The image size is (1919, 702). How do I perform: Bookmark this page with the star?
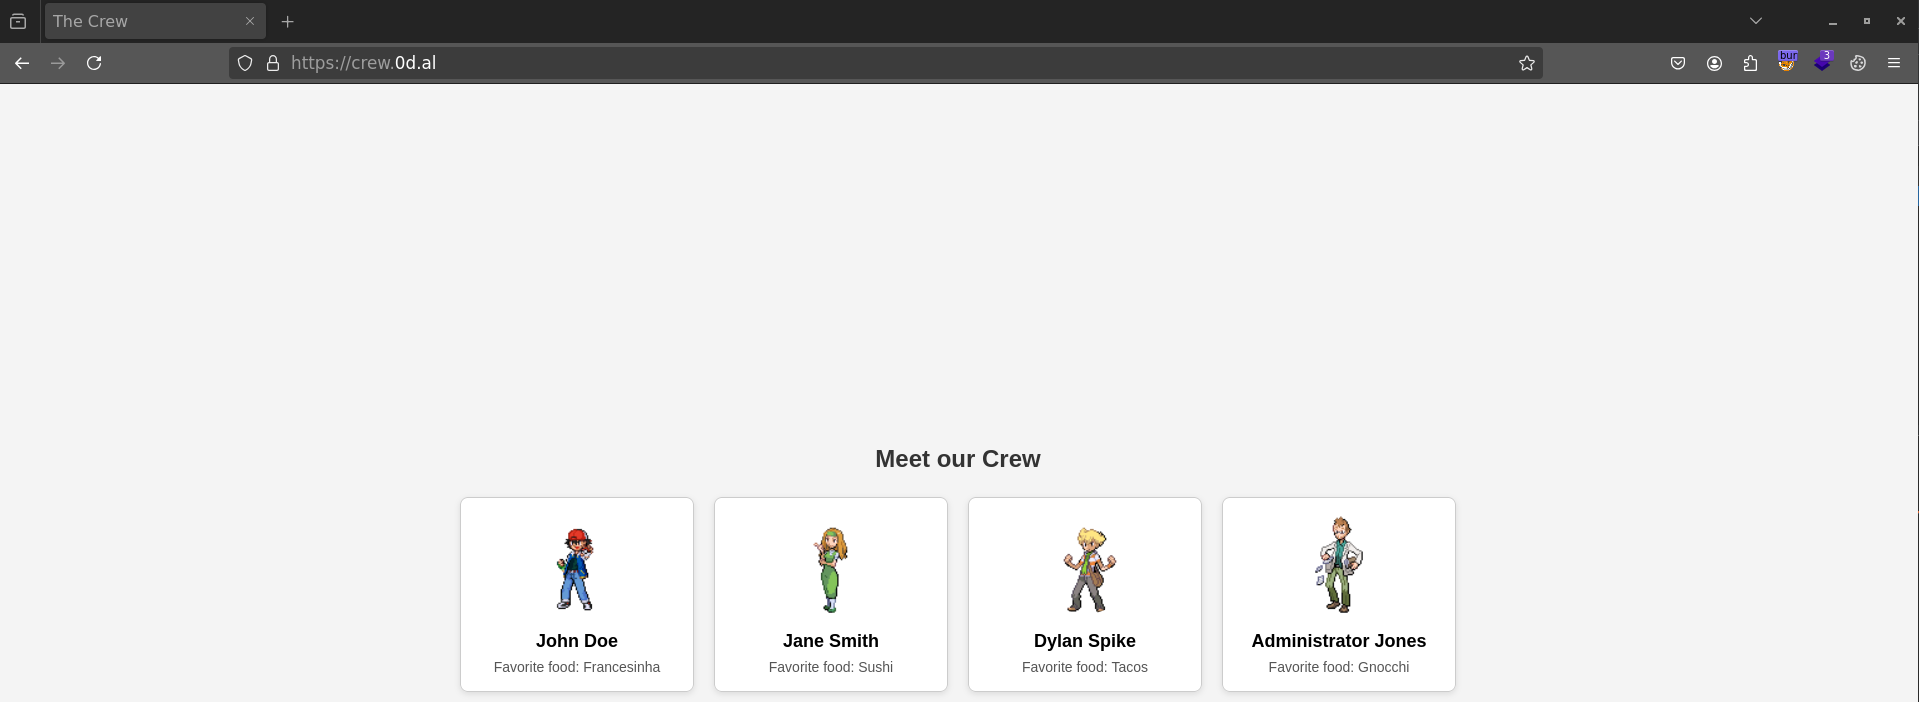click(x=1526, y=63)
